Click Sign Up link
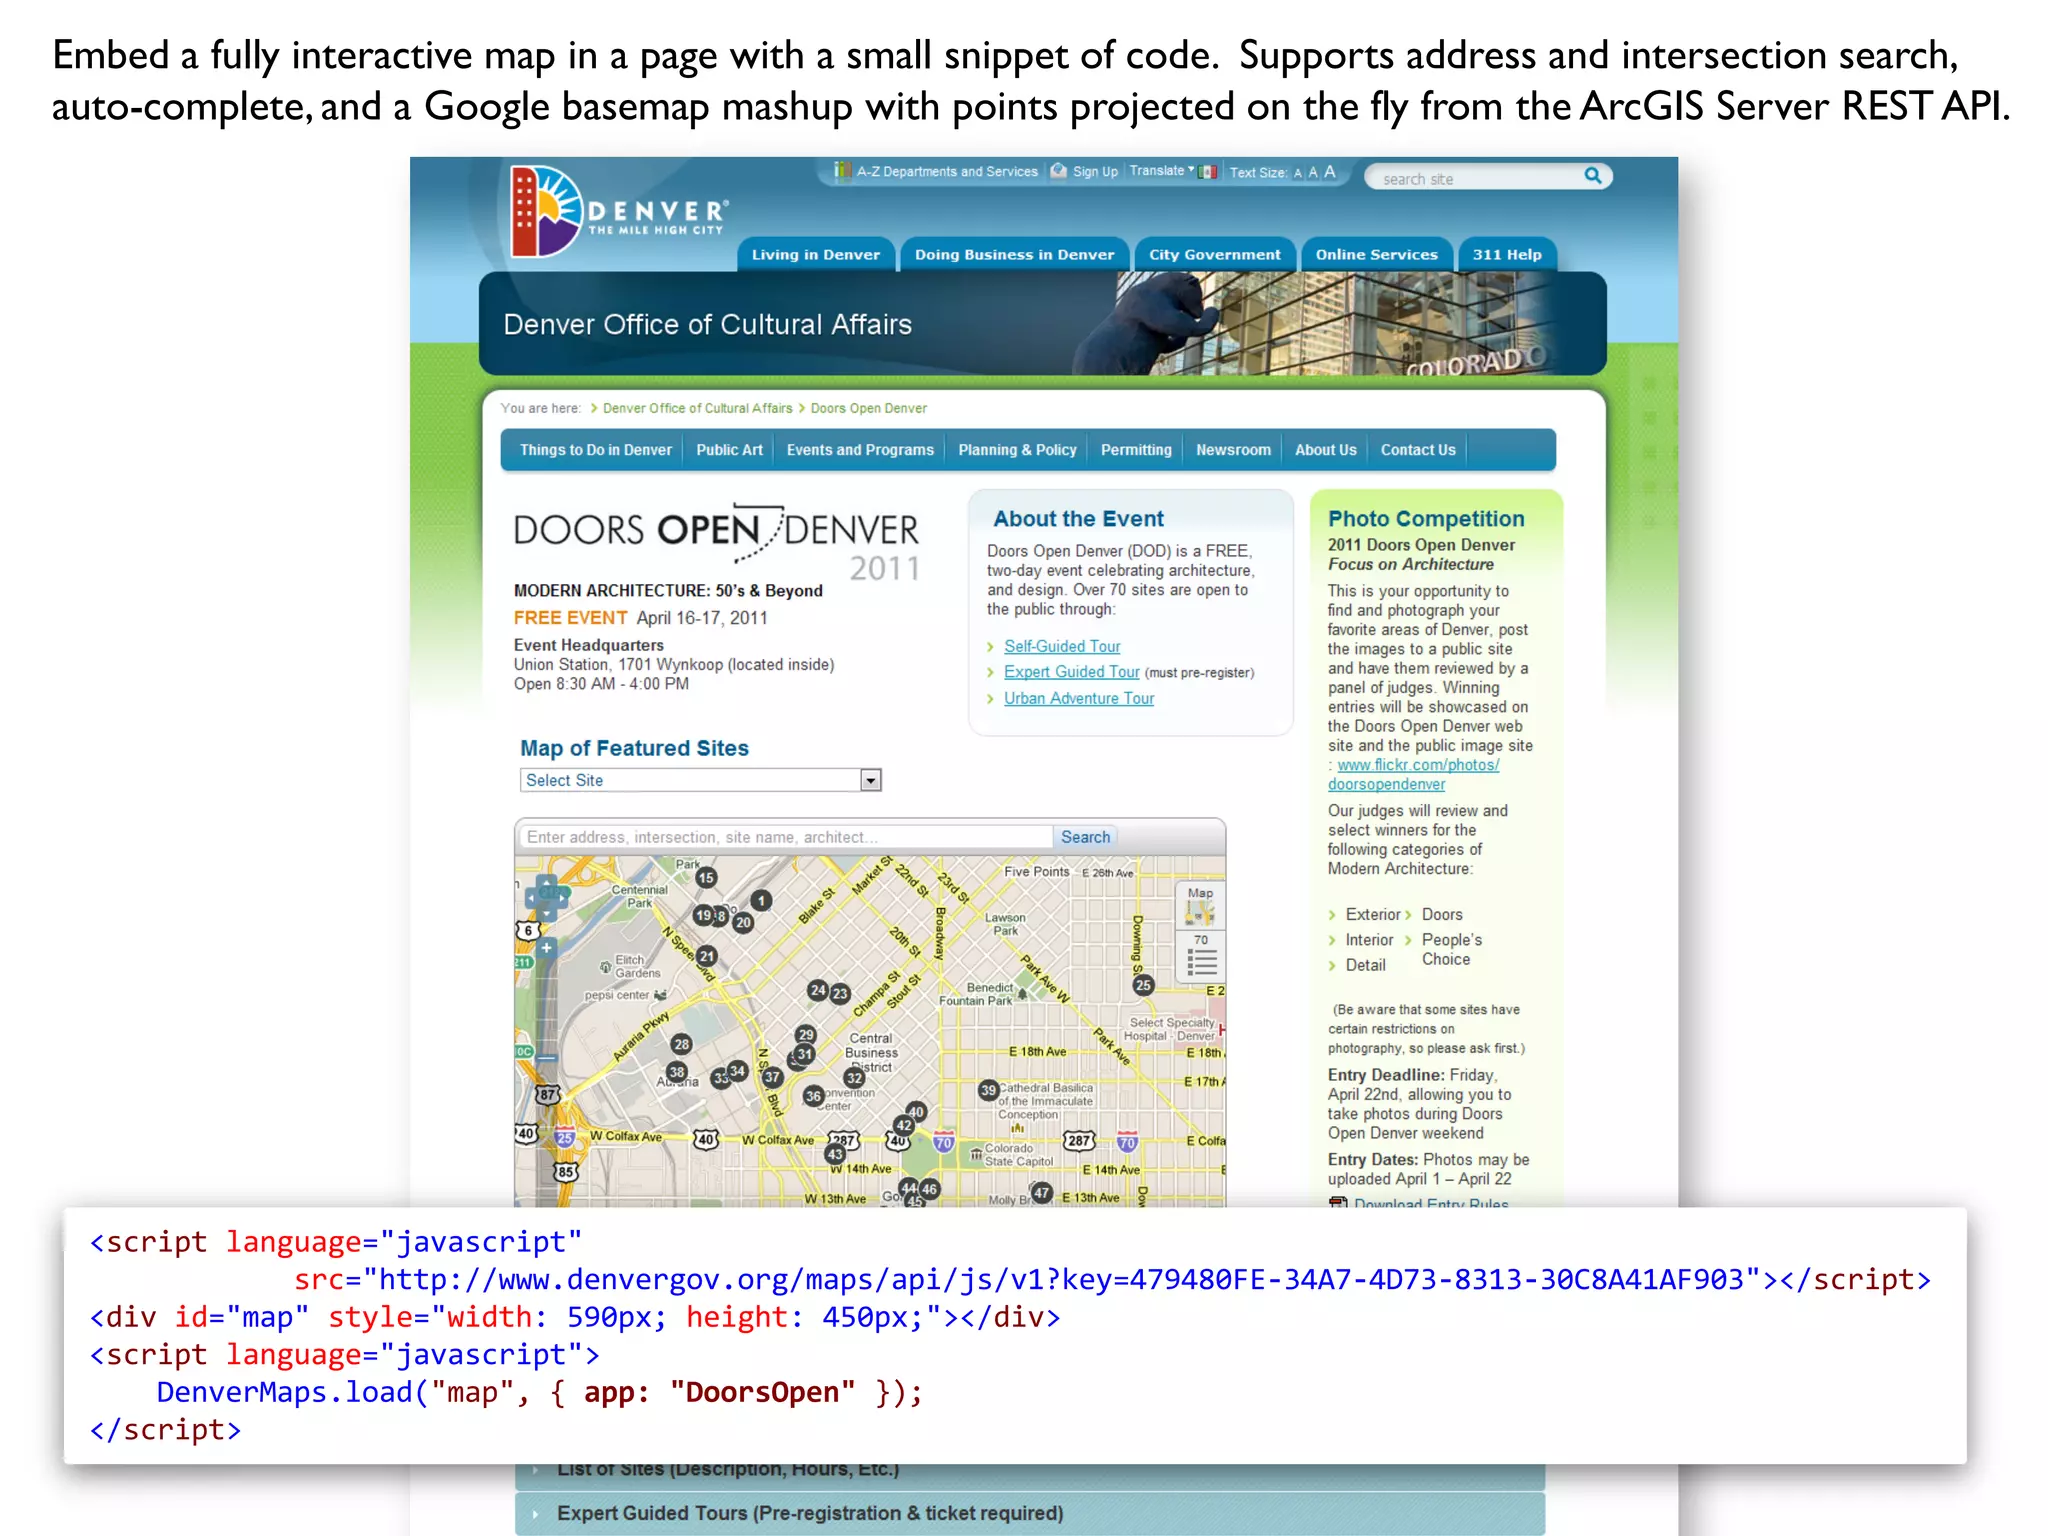This screenshot has height=1536, width=2048. [x=1095, y=172]
